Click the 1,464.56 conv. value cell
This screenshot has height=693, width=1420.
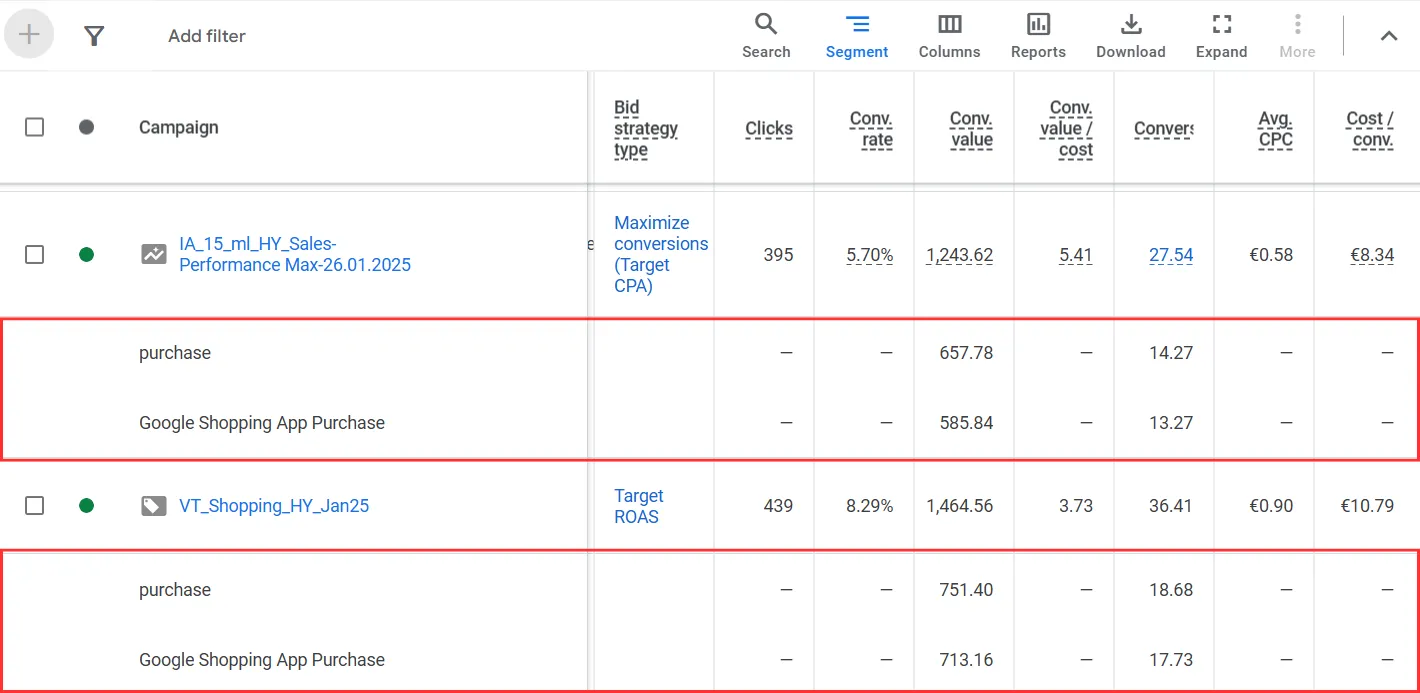960,506
